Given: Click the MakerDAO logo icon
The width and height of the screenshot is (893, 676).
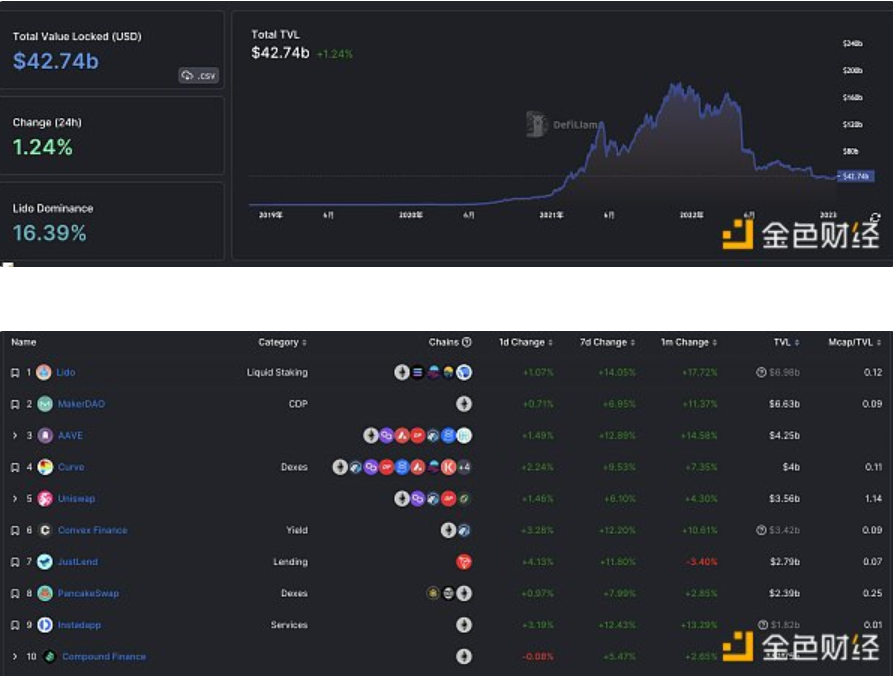Looking at the screenshot, I should pyautogui.click(x=45, y=404).
